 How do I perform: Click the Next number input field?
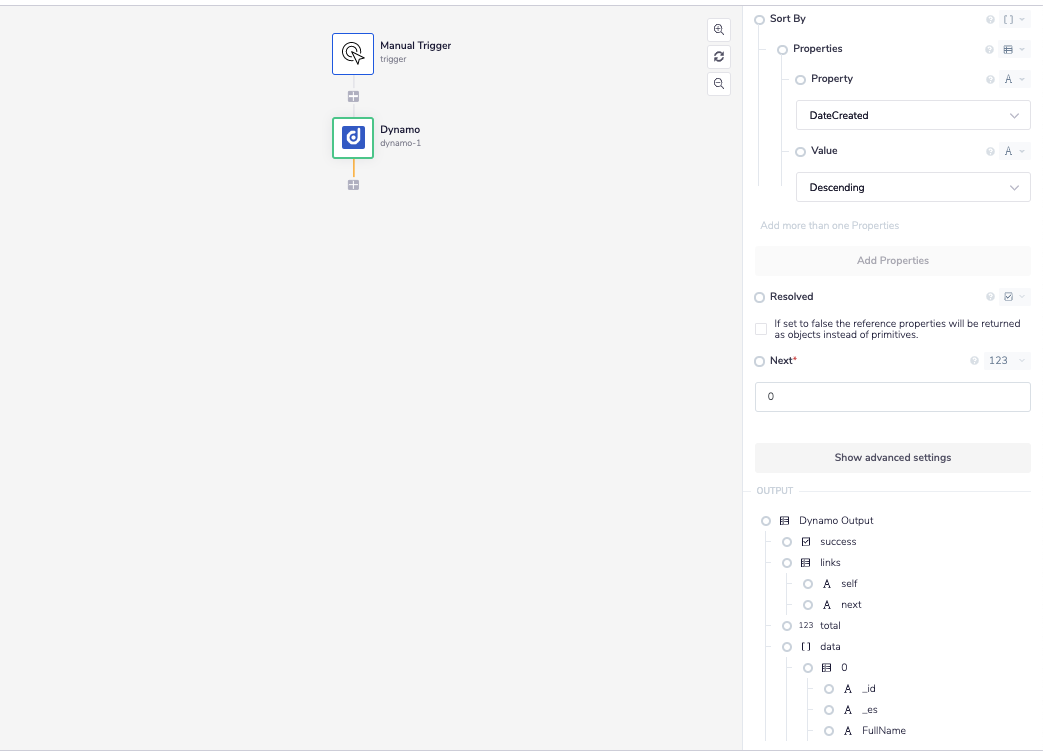pos(892,397)
